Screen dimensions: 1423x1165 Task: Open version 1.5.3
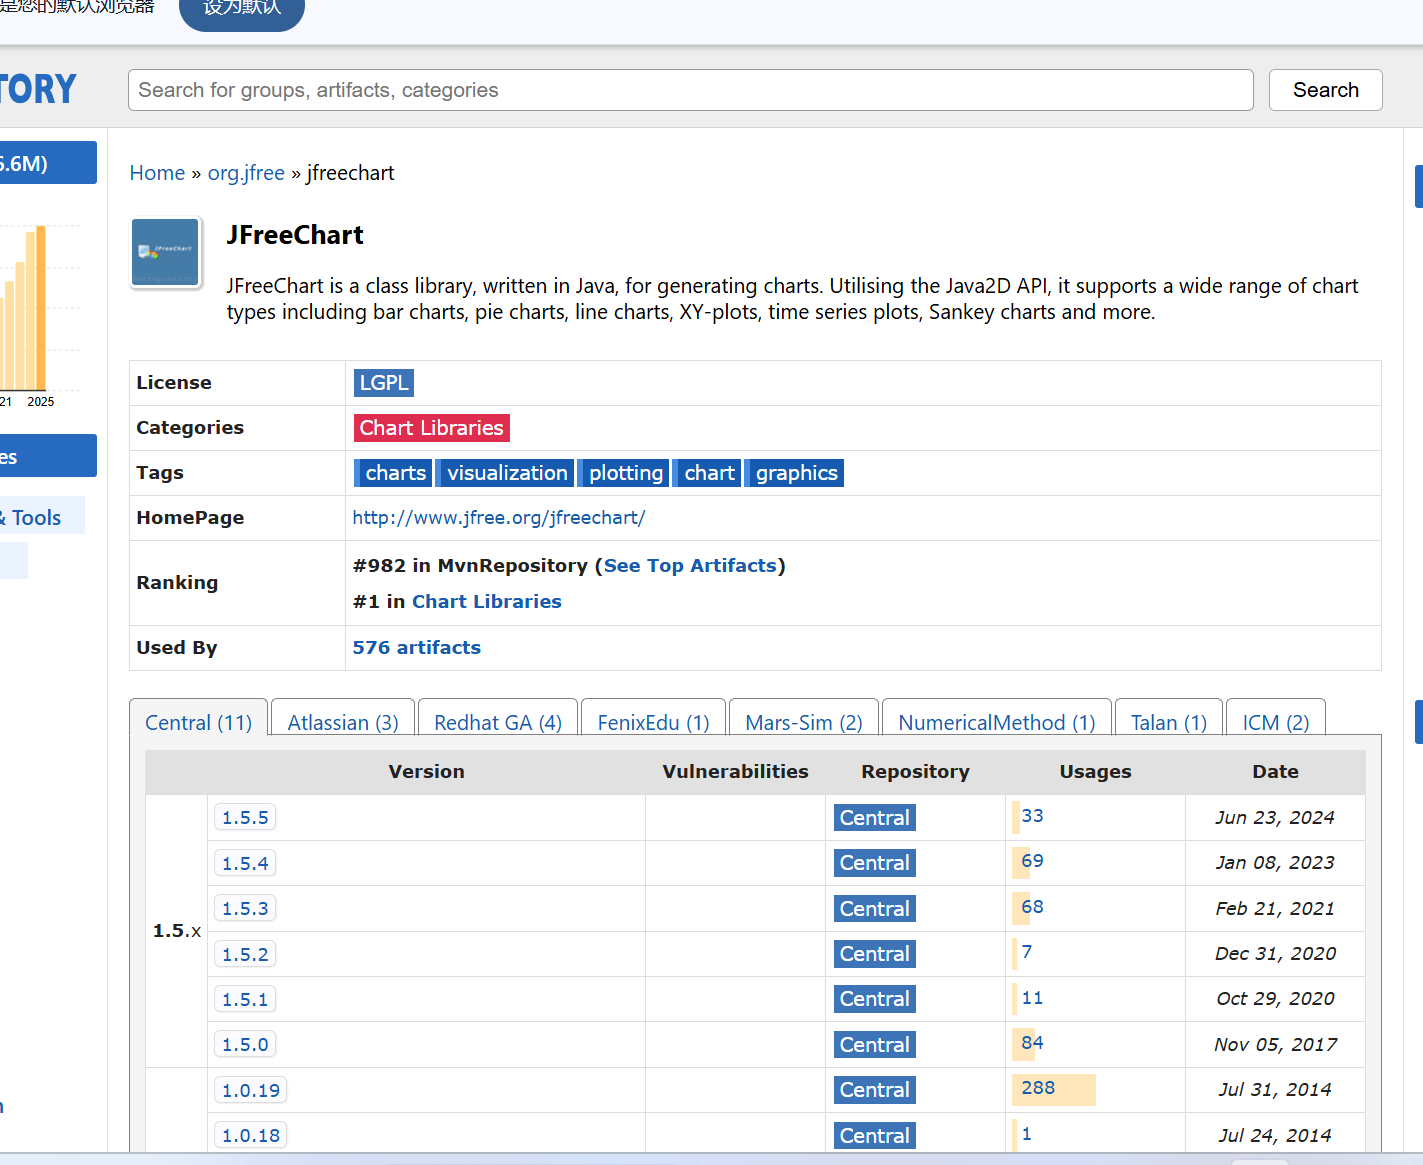click(x=245, y=909)
